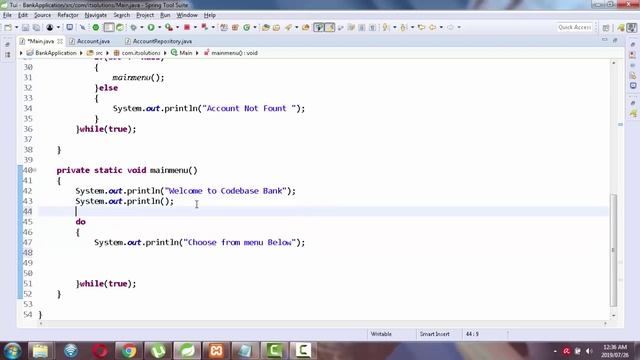Click the vertical scrollbar thumb in editor
640x360 pixels.
613,250
